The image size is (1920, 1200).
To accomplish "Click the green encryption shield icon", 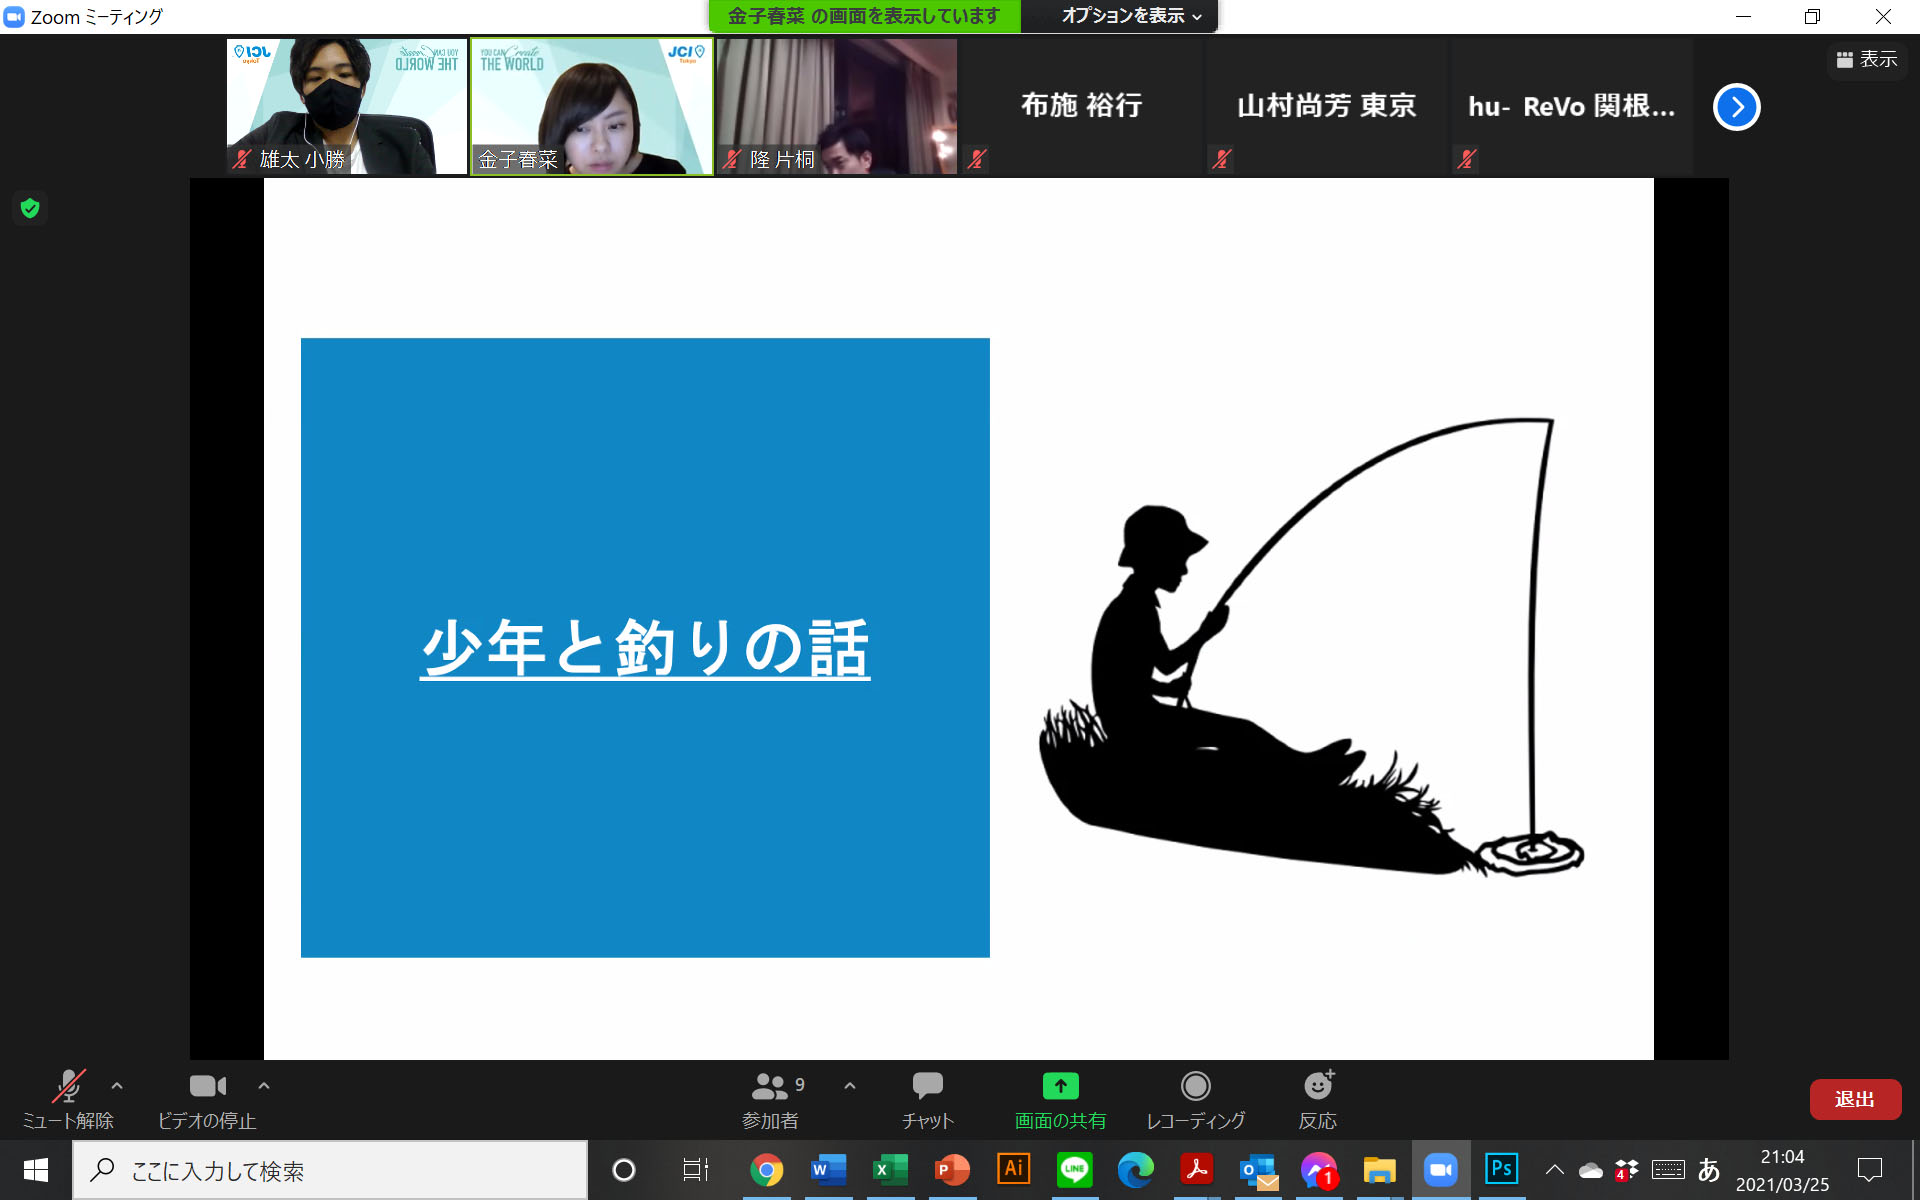I will click(x=30, y=208).
